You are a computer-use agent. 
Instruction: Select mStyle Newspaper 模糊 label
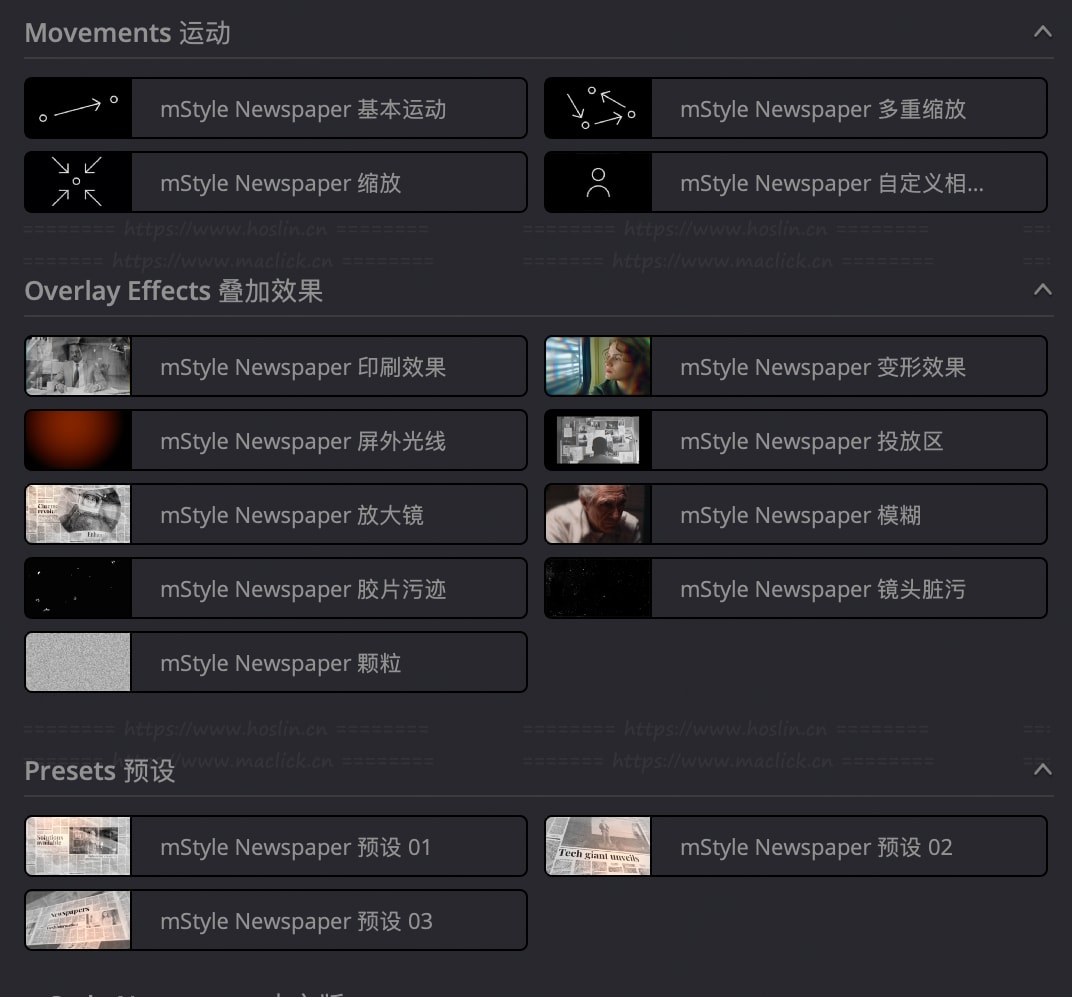[801, 515]
